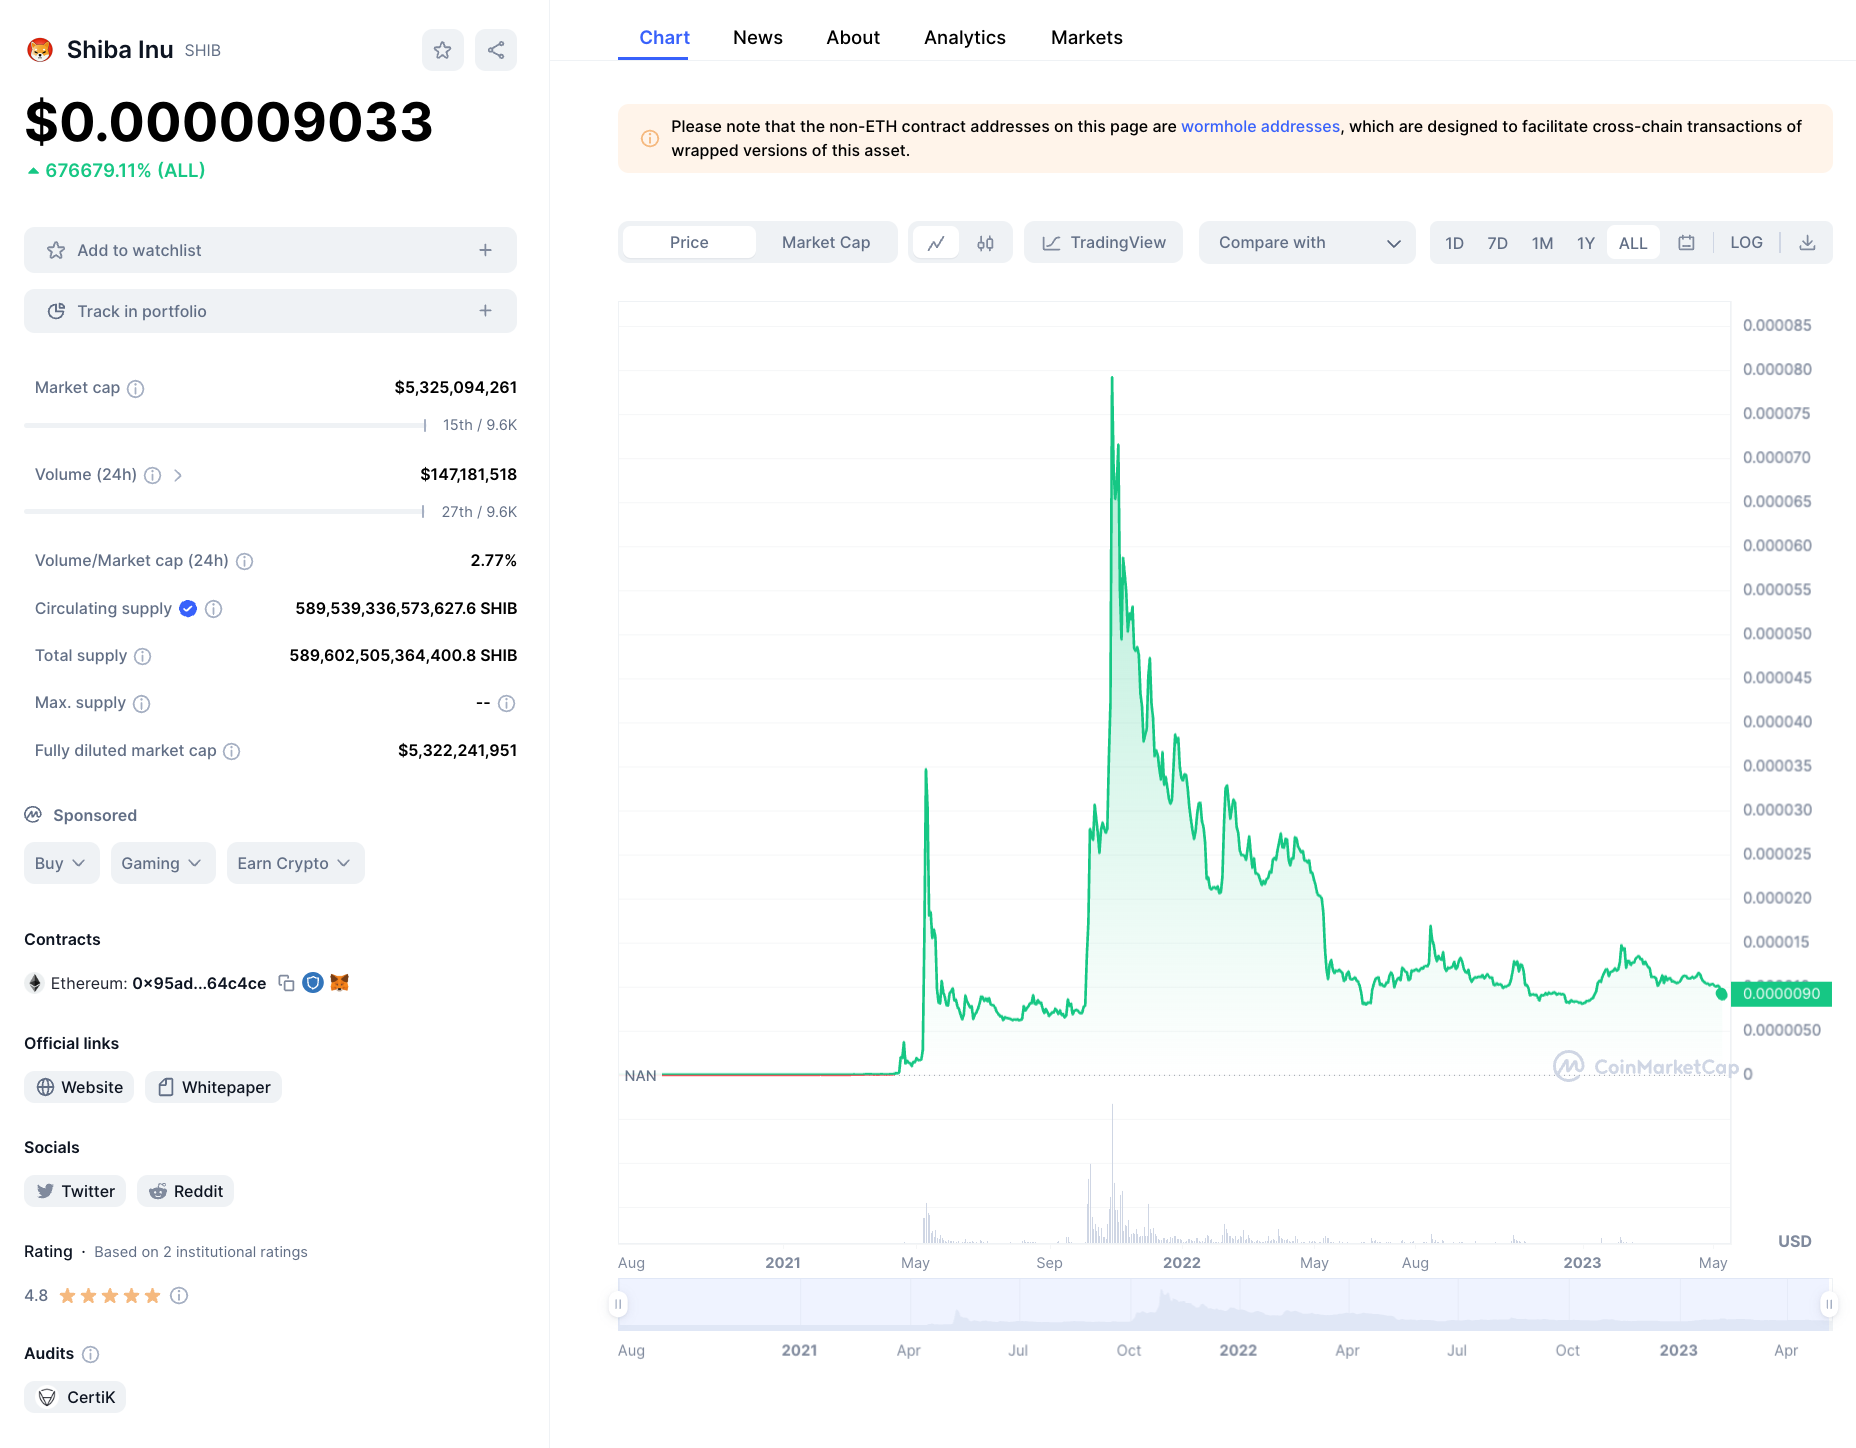Click the Track in portfolio plus icon
This screenshot has height=1448, width=1856.
(x=485, y=312)
